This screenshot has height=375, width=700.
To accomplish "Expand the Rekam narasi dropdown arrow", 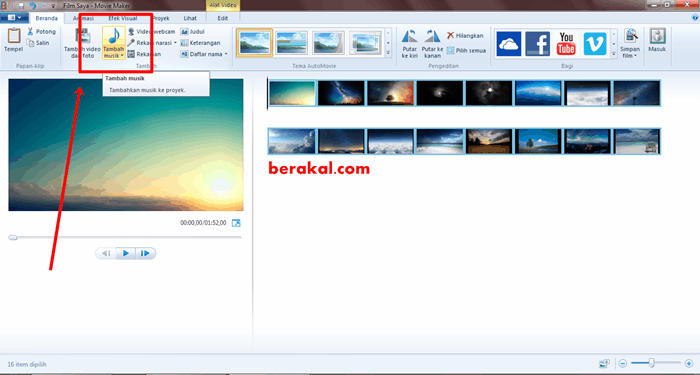I will click(175, 43).
